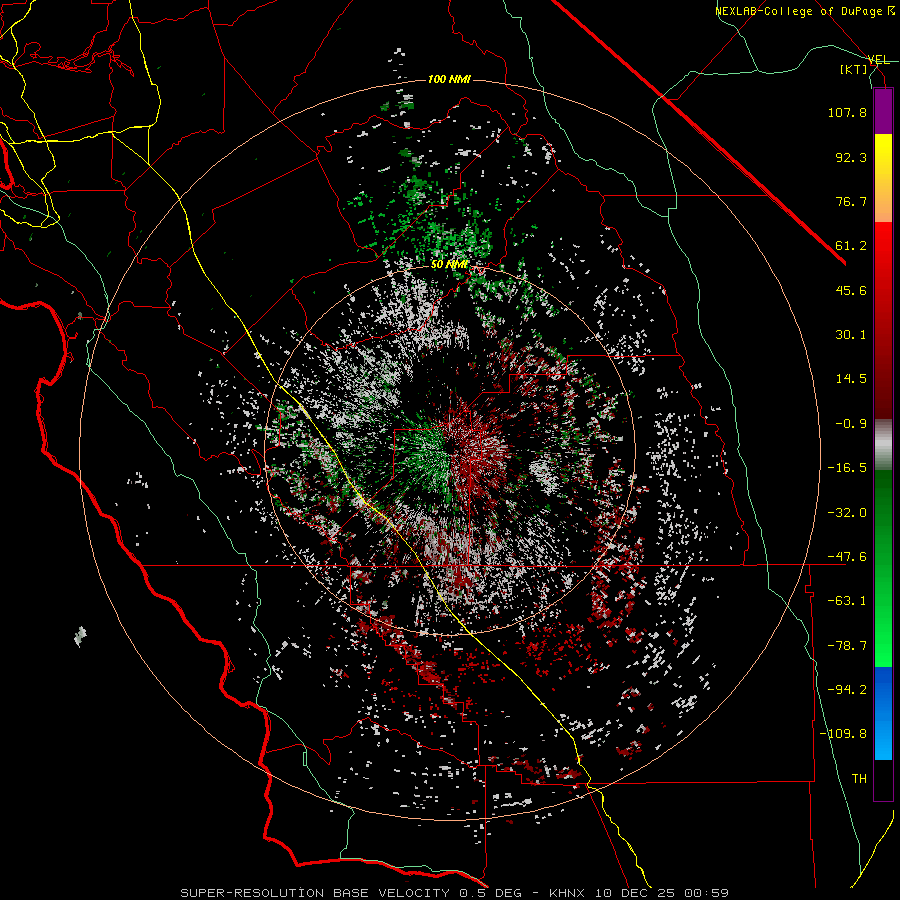Select the 107.8 legend value
Image resolution: width=900 pixels, height=900 pixels.
[x=847, y=112]
